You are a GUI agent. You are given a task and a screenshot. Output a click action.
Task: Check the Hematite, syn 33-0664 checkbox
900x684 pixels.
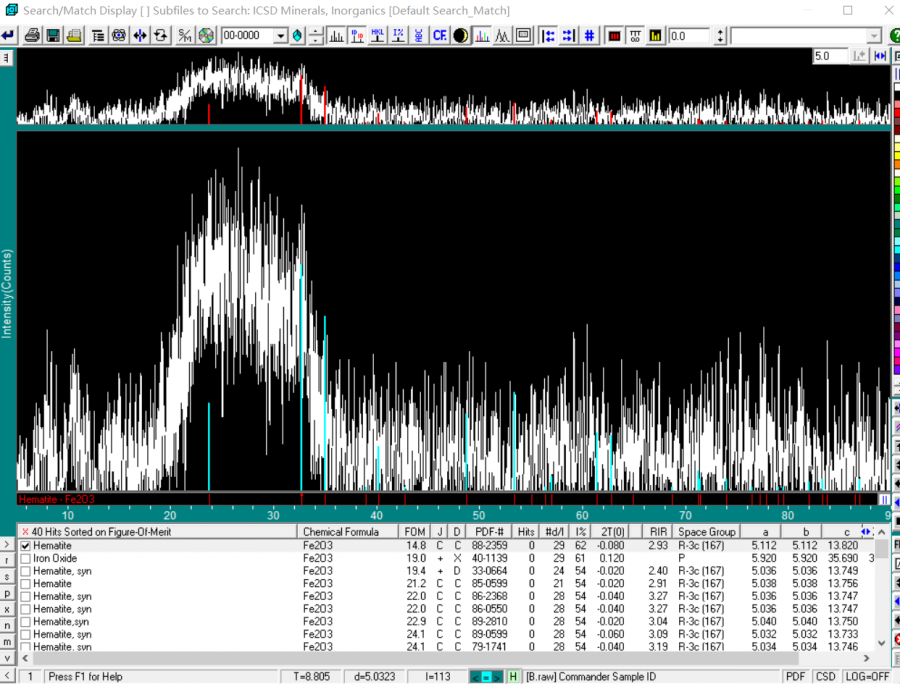coord(25,571)
